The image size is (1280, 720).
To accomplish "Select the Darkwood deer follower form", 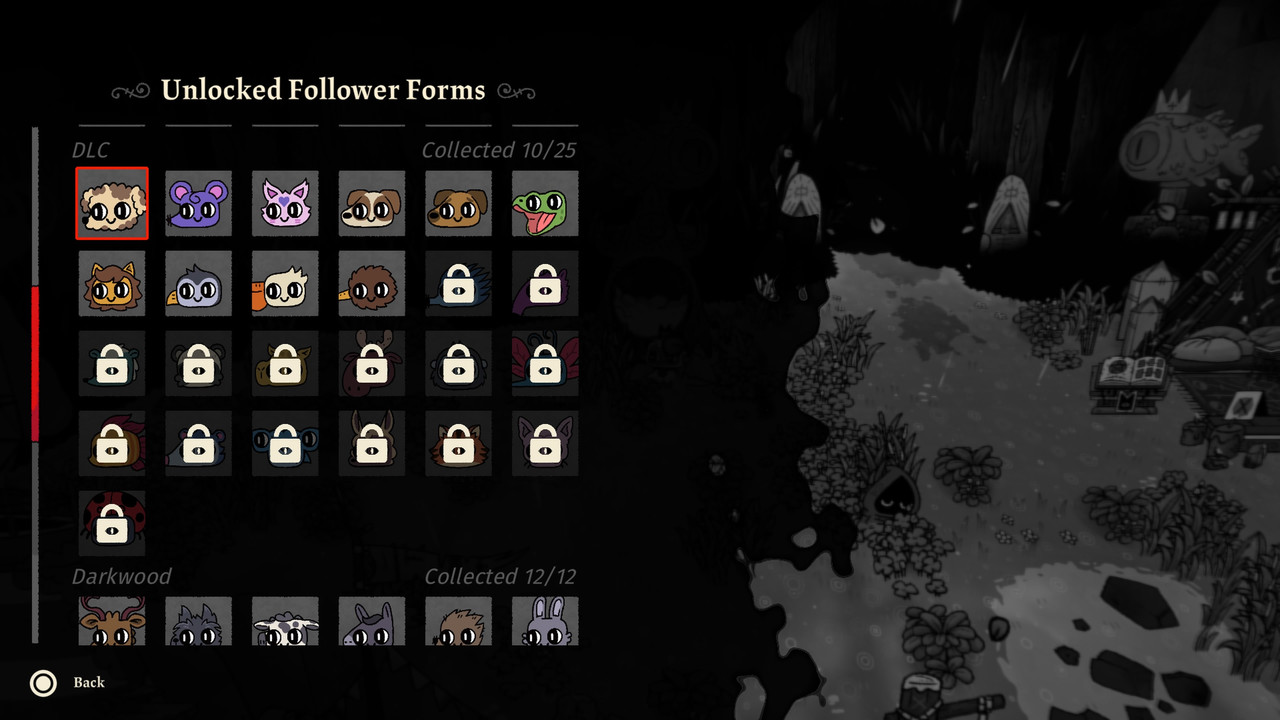I will [x=112, y=621].
